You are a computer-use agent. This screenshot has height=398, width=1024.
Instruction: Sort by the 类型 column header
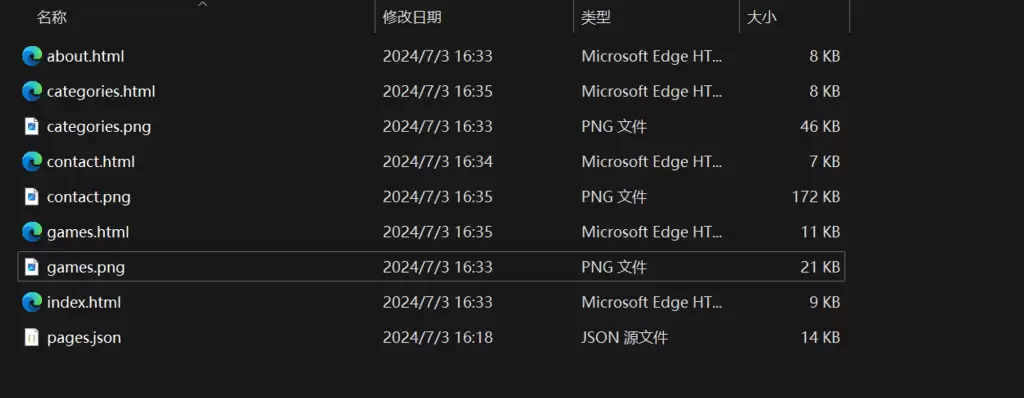[596, 18]
